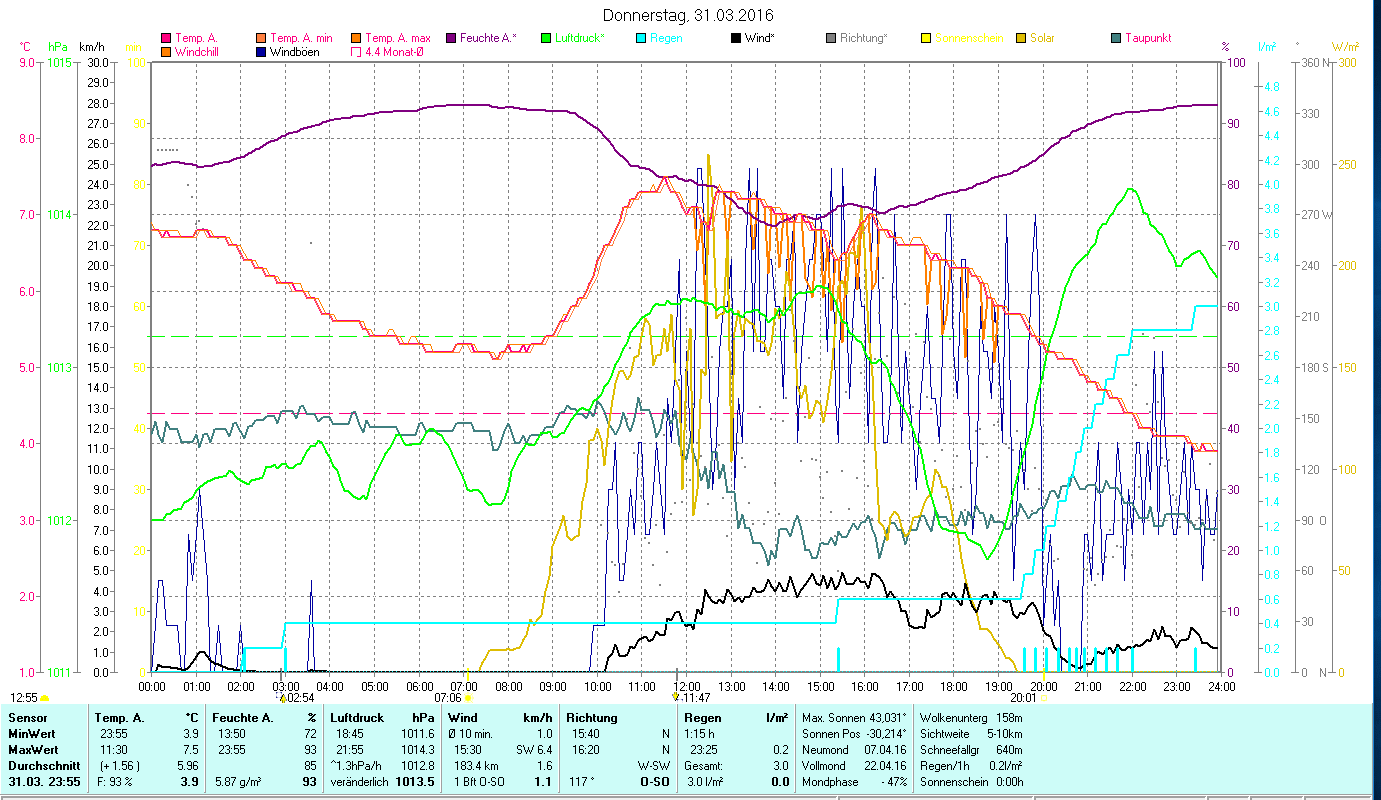
Task: Click the cyan l/m² axis unit label
Action: (1265, 47)
